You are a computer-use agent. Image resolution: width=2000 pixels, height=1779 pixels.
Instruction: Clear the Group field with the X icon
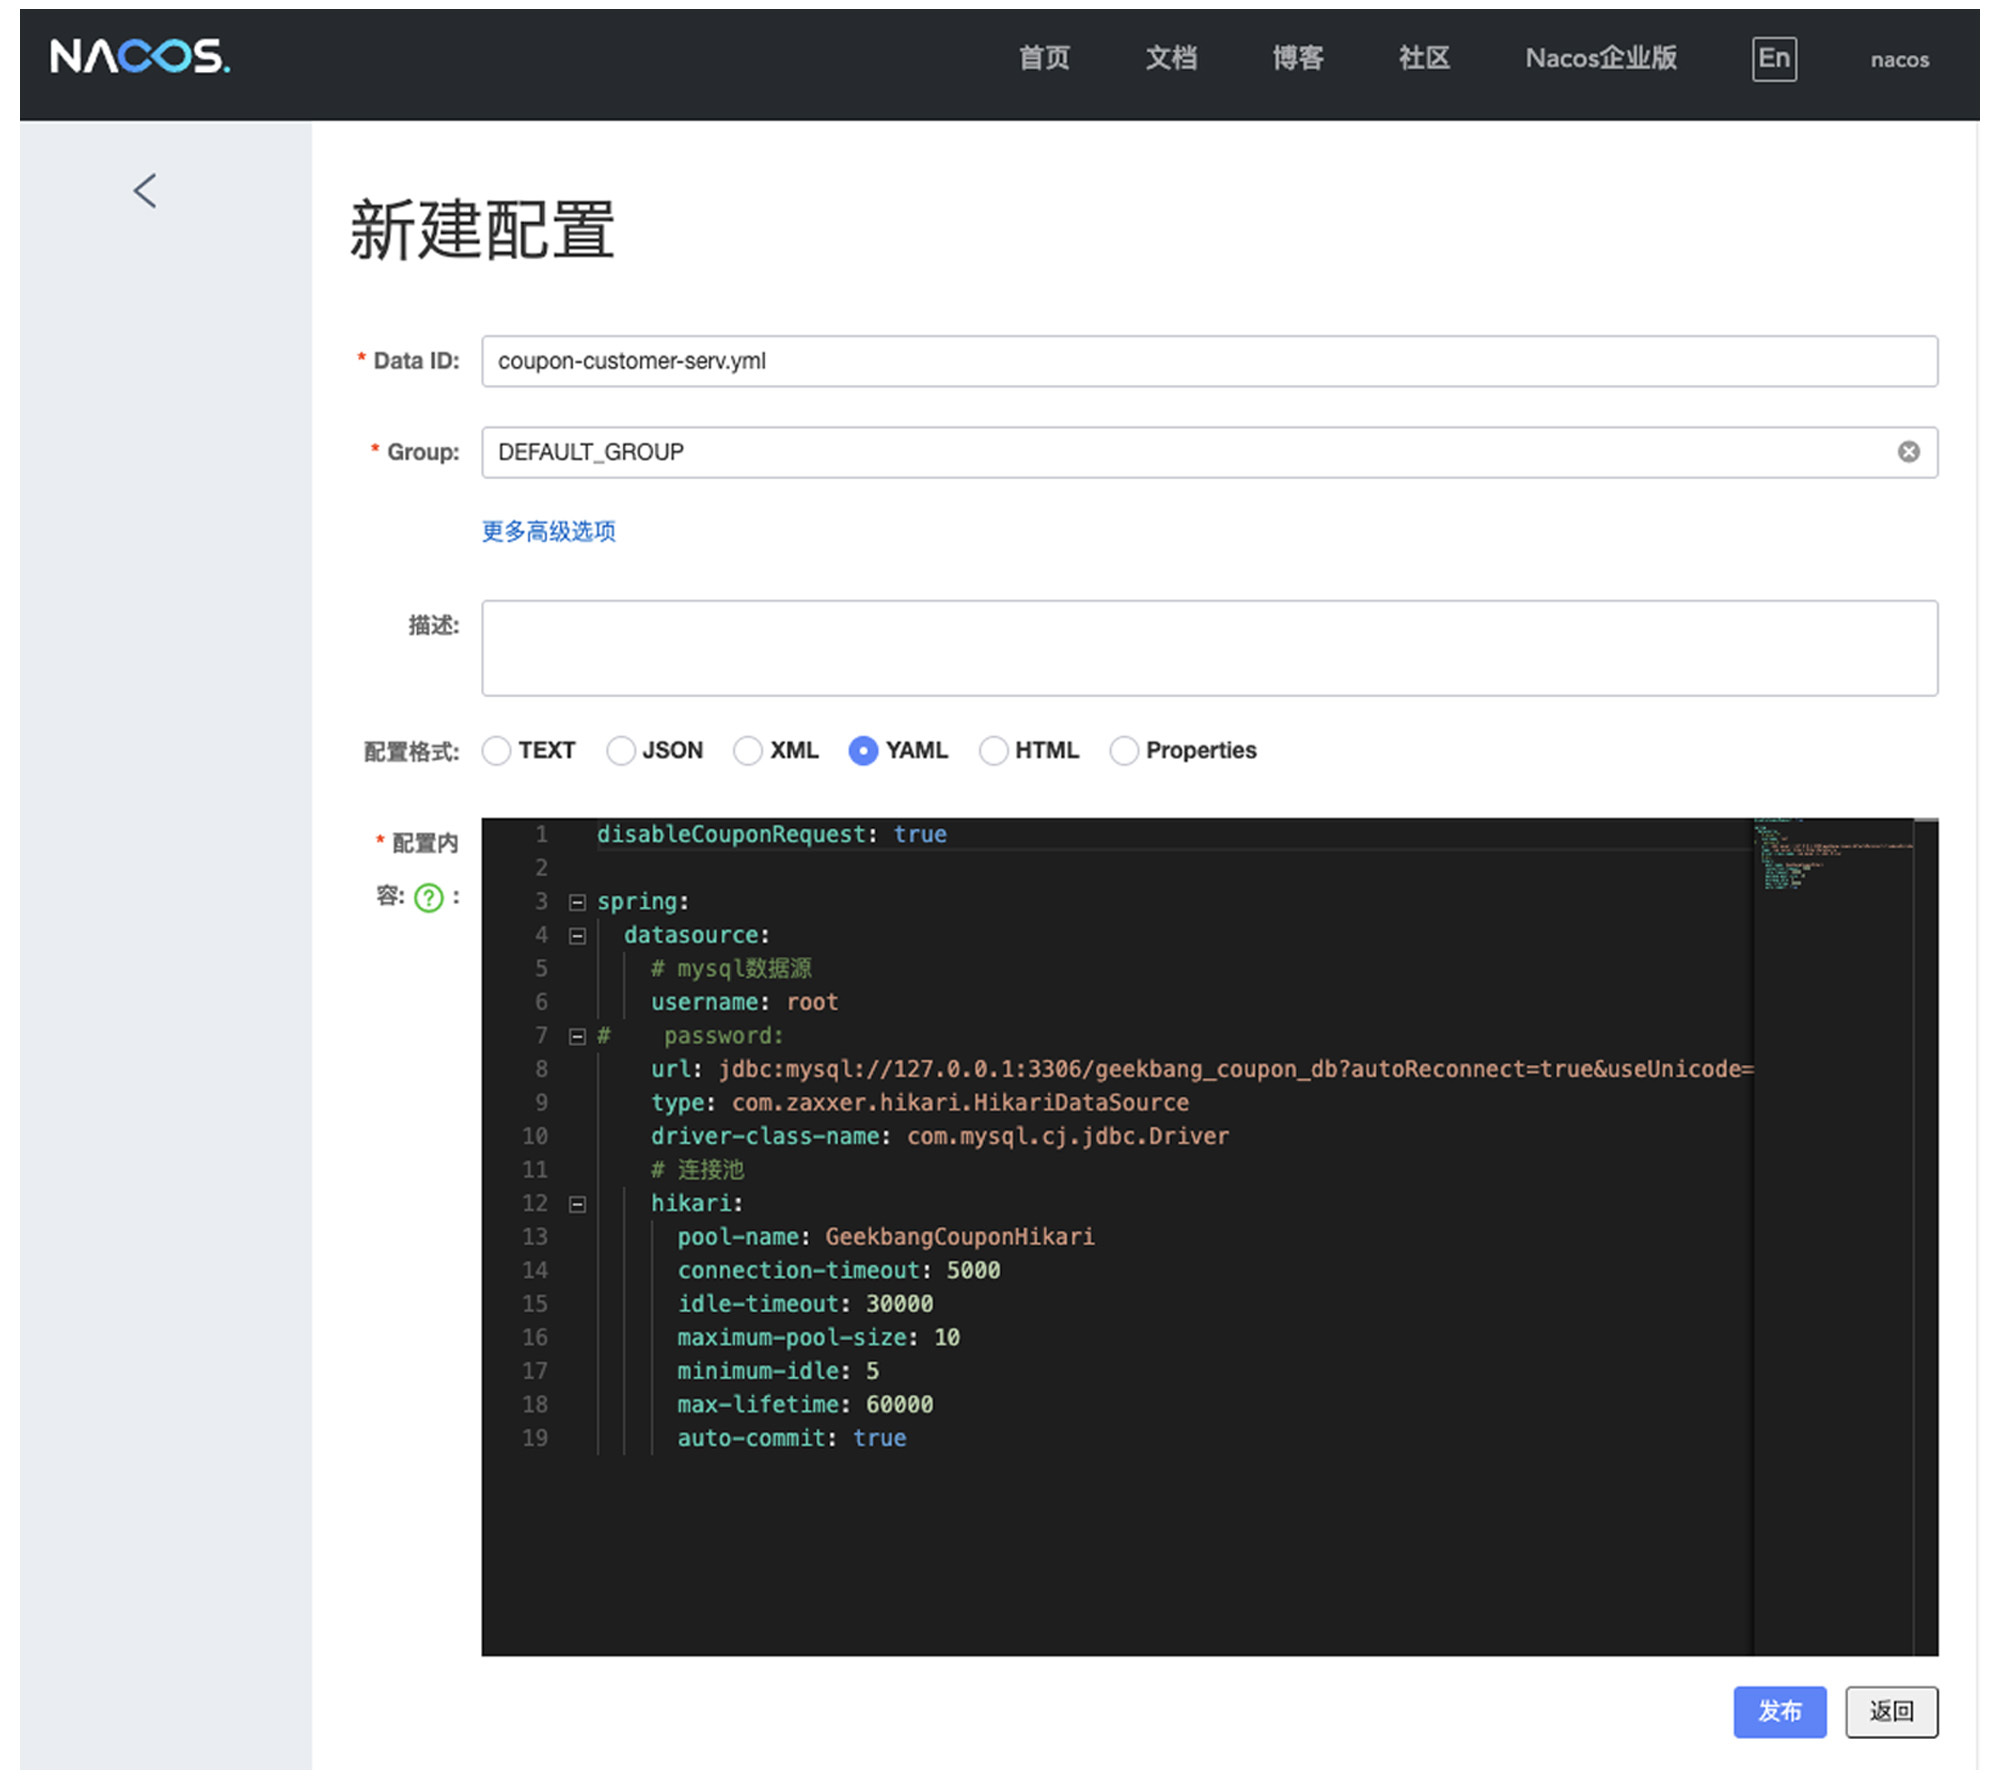point(1911,452)
